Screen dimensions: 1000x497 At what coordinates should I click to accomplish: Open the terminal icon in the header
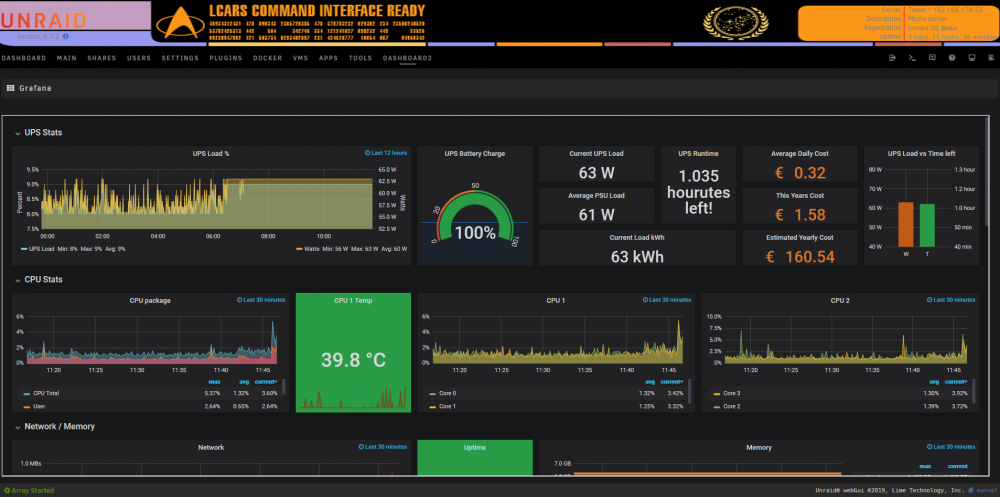(912, 58)
